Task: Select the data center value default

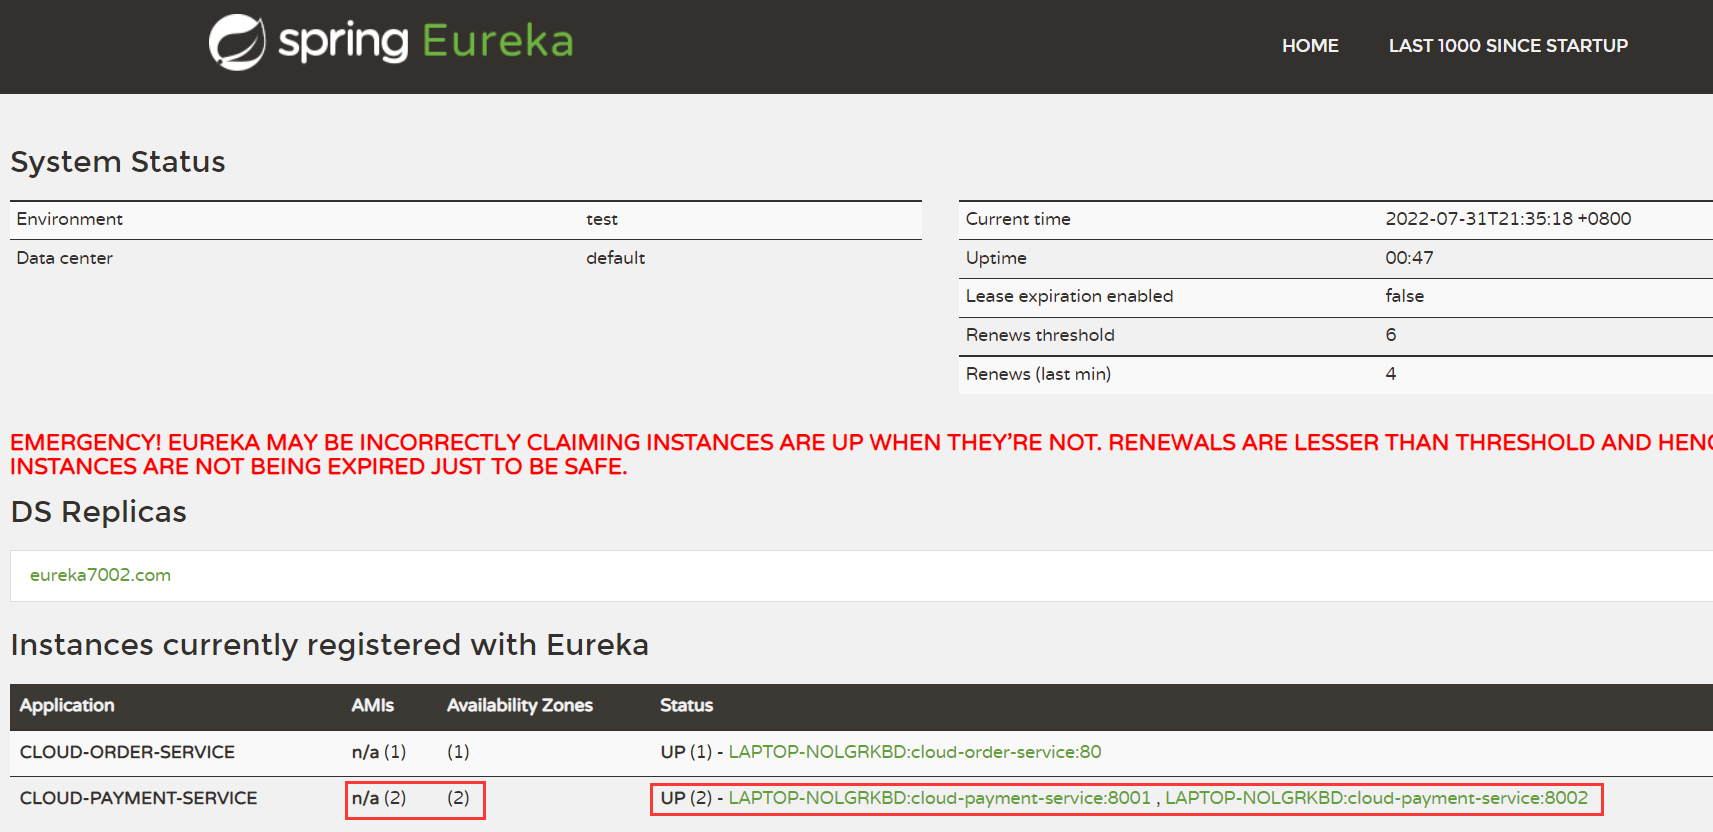Action: [615, 258]
